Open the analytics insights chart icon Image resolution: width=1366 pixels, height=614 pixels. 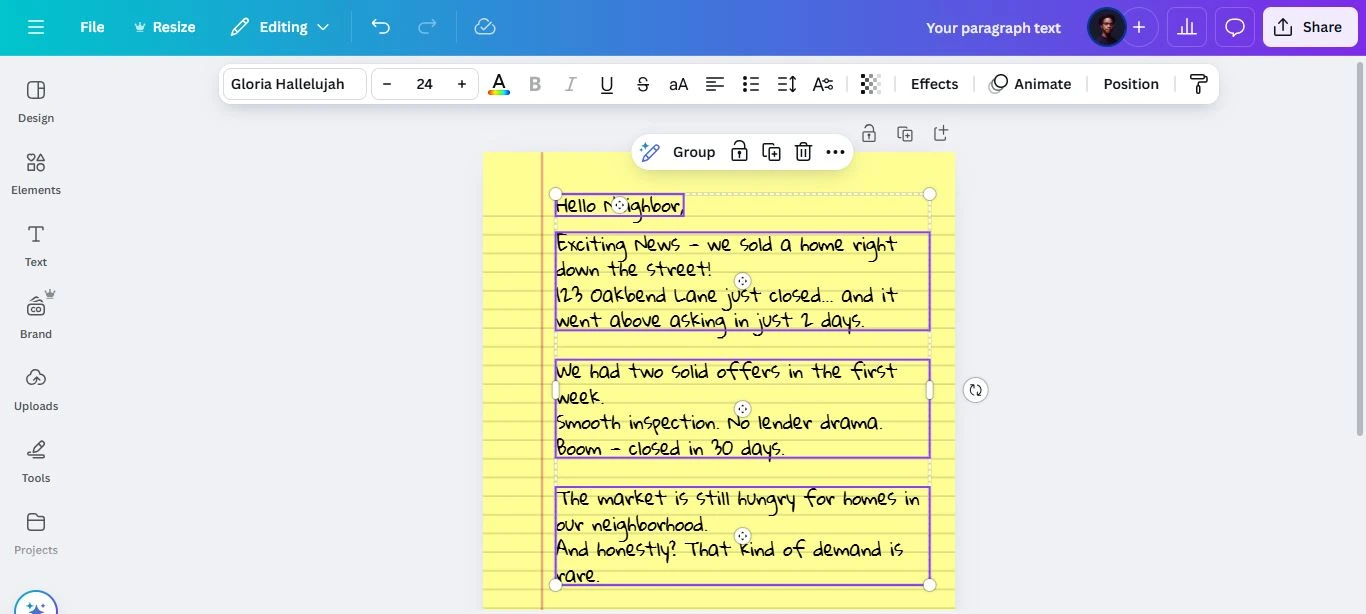pos(1187,27)
